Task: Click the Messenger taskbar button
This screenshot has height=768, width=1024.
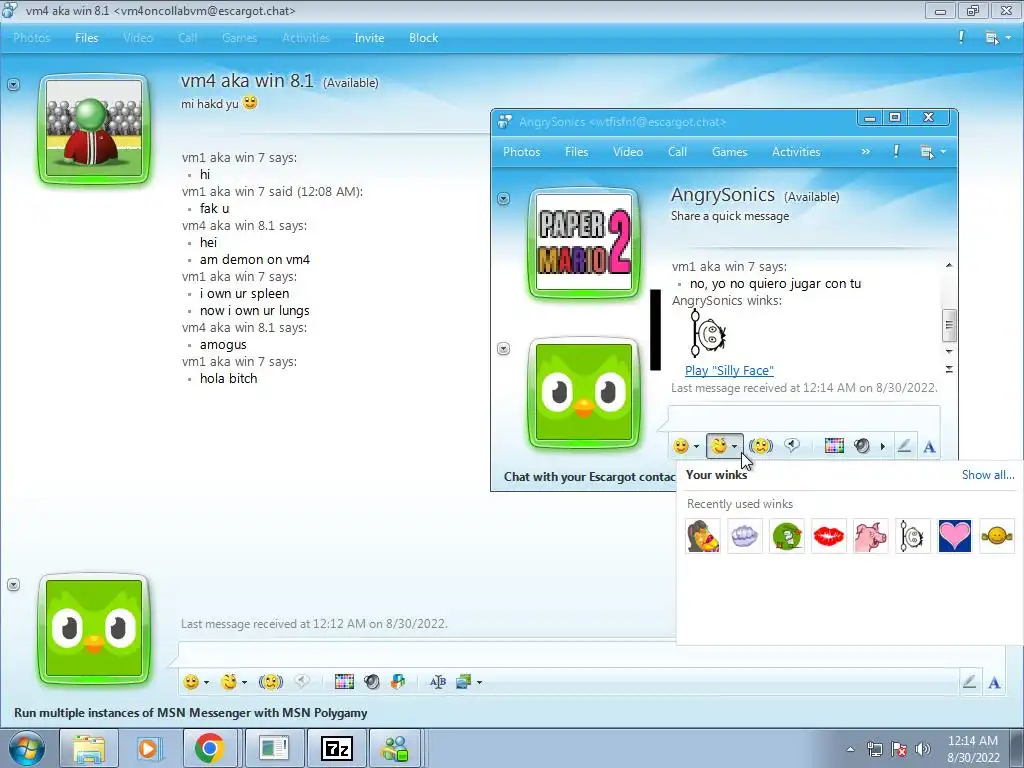Action: [x=396, y=748]
